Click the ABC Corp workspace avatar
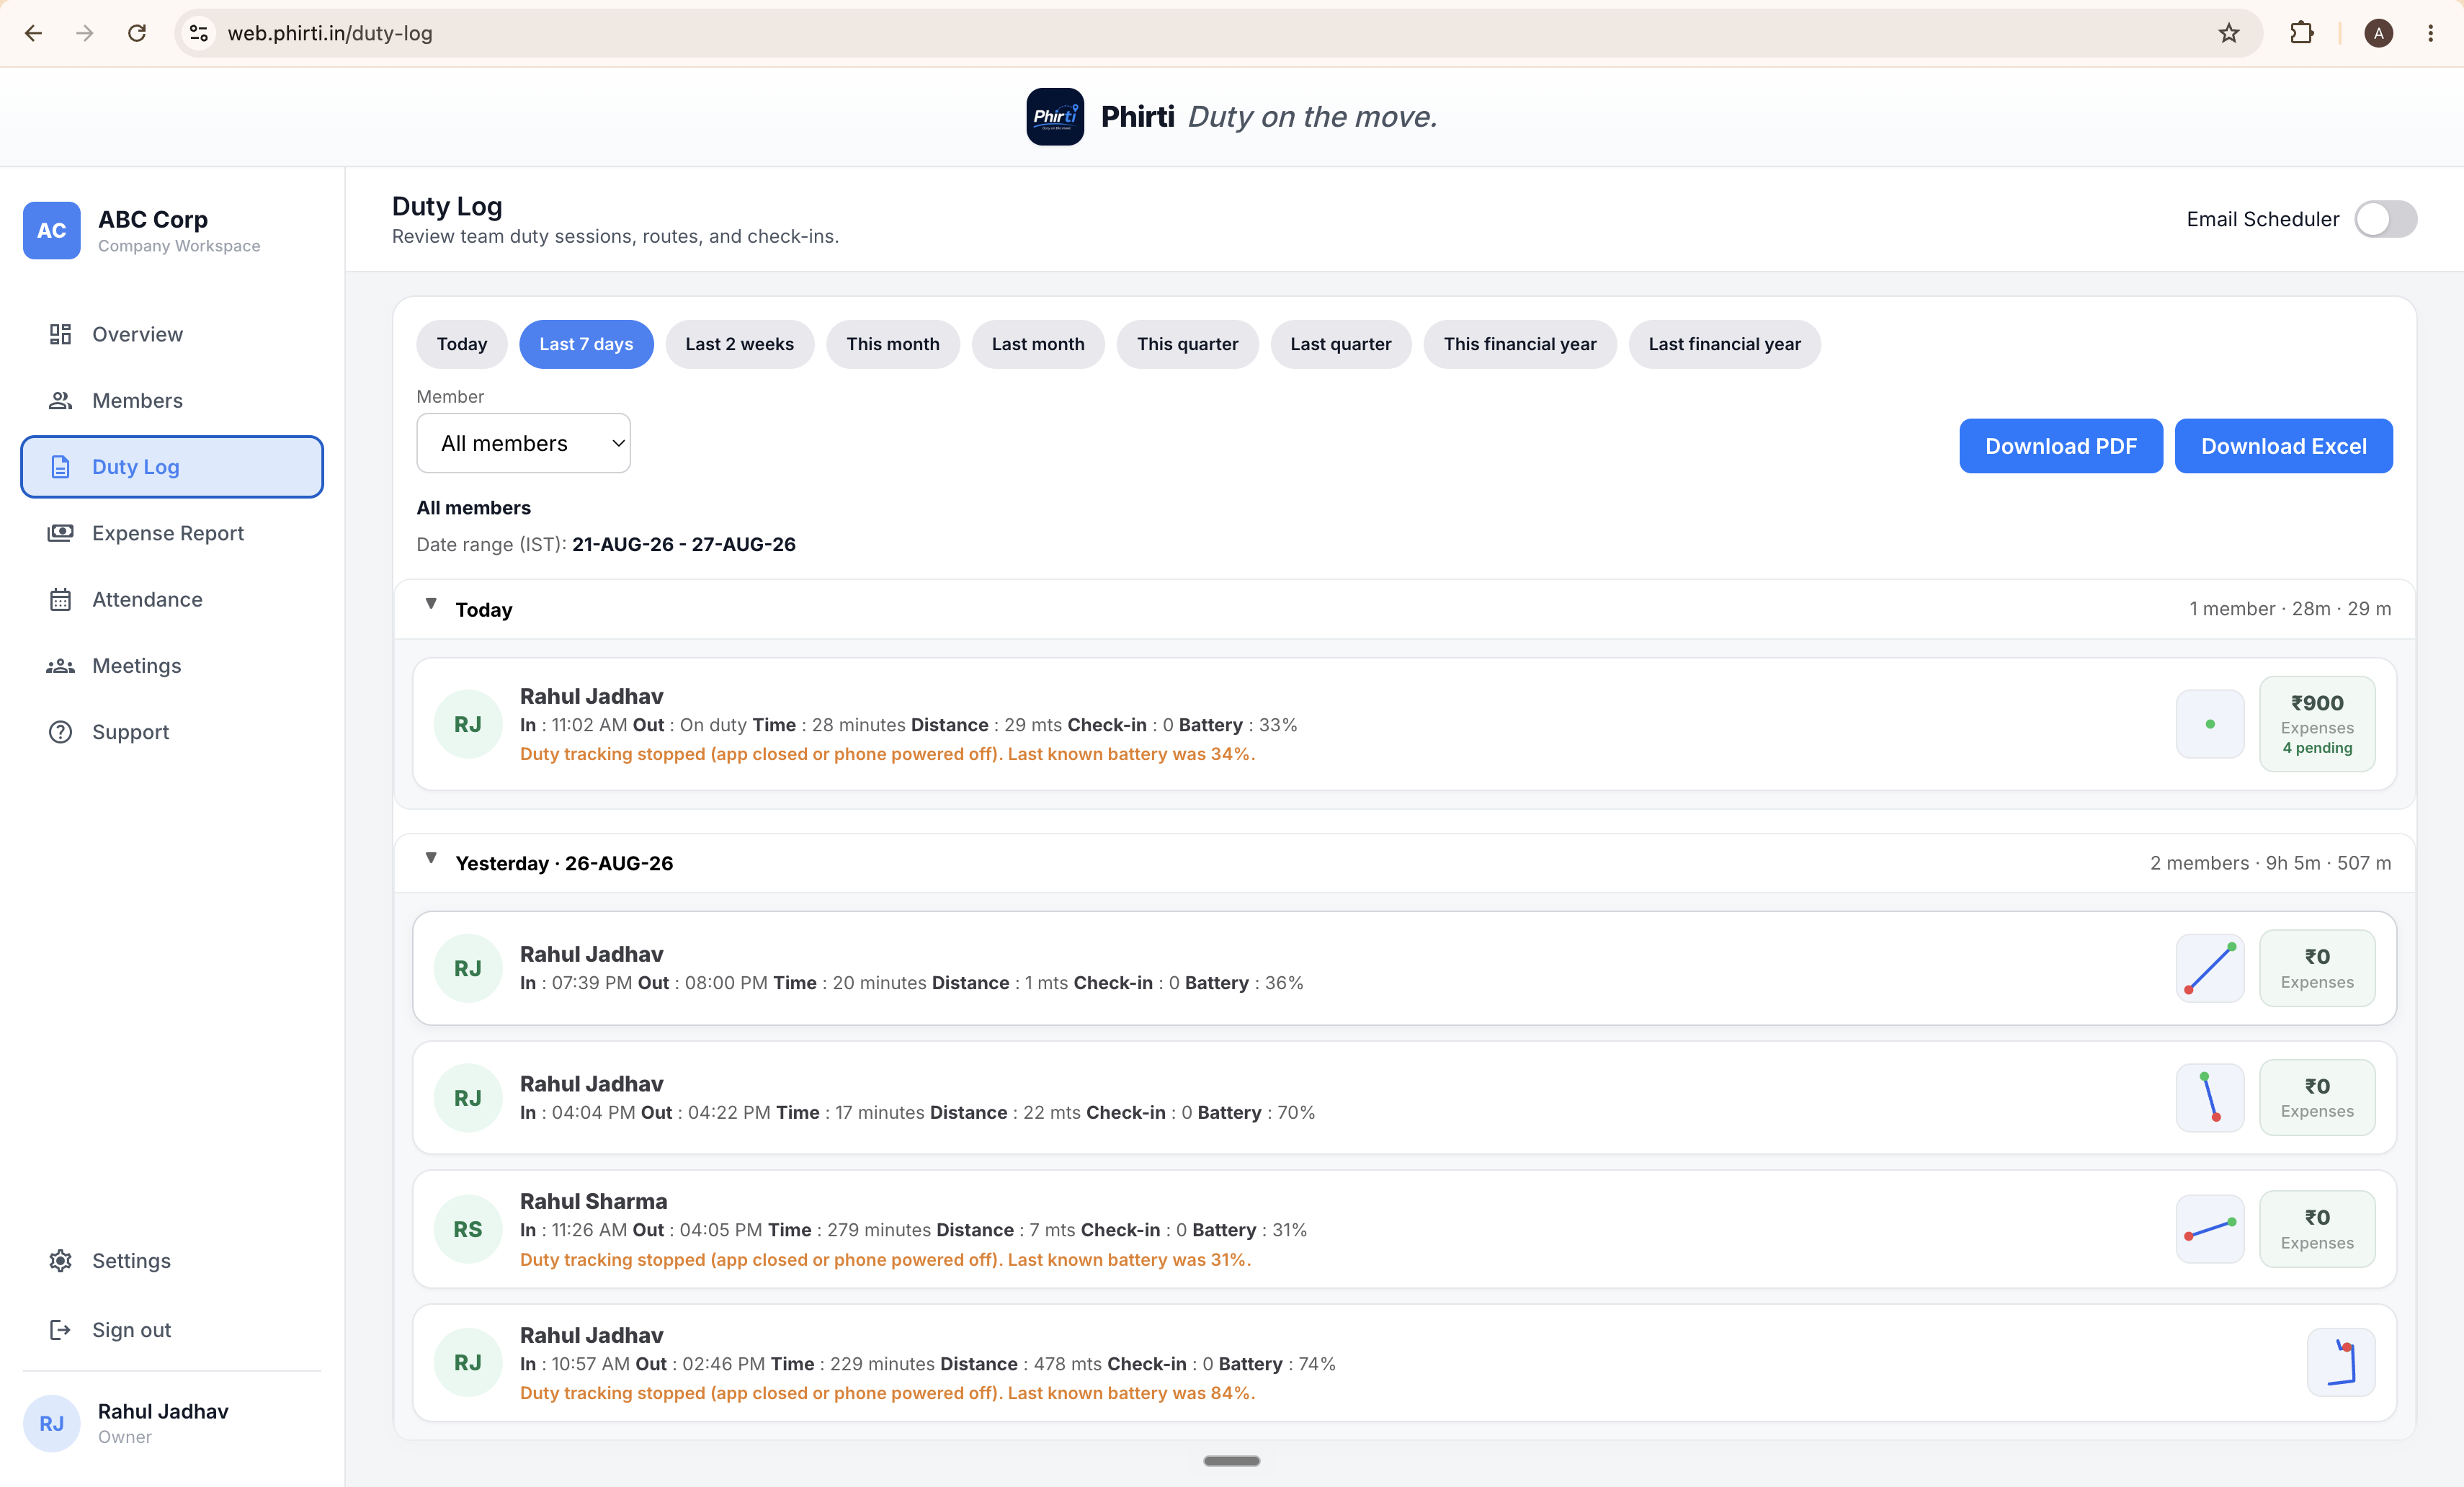 pos(52,230)
